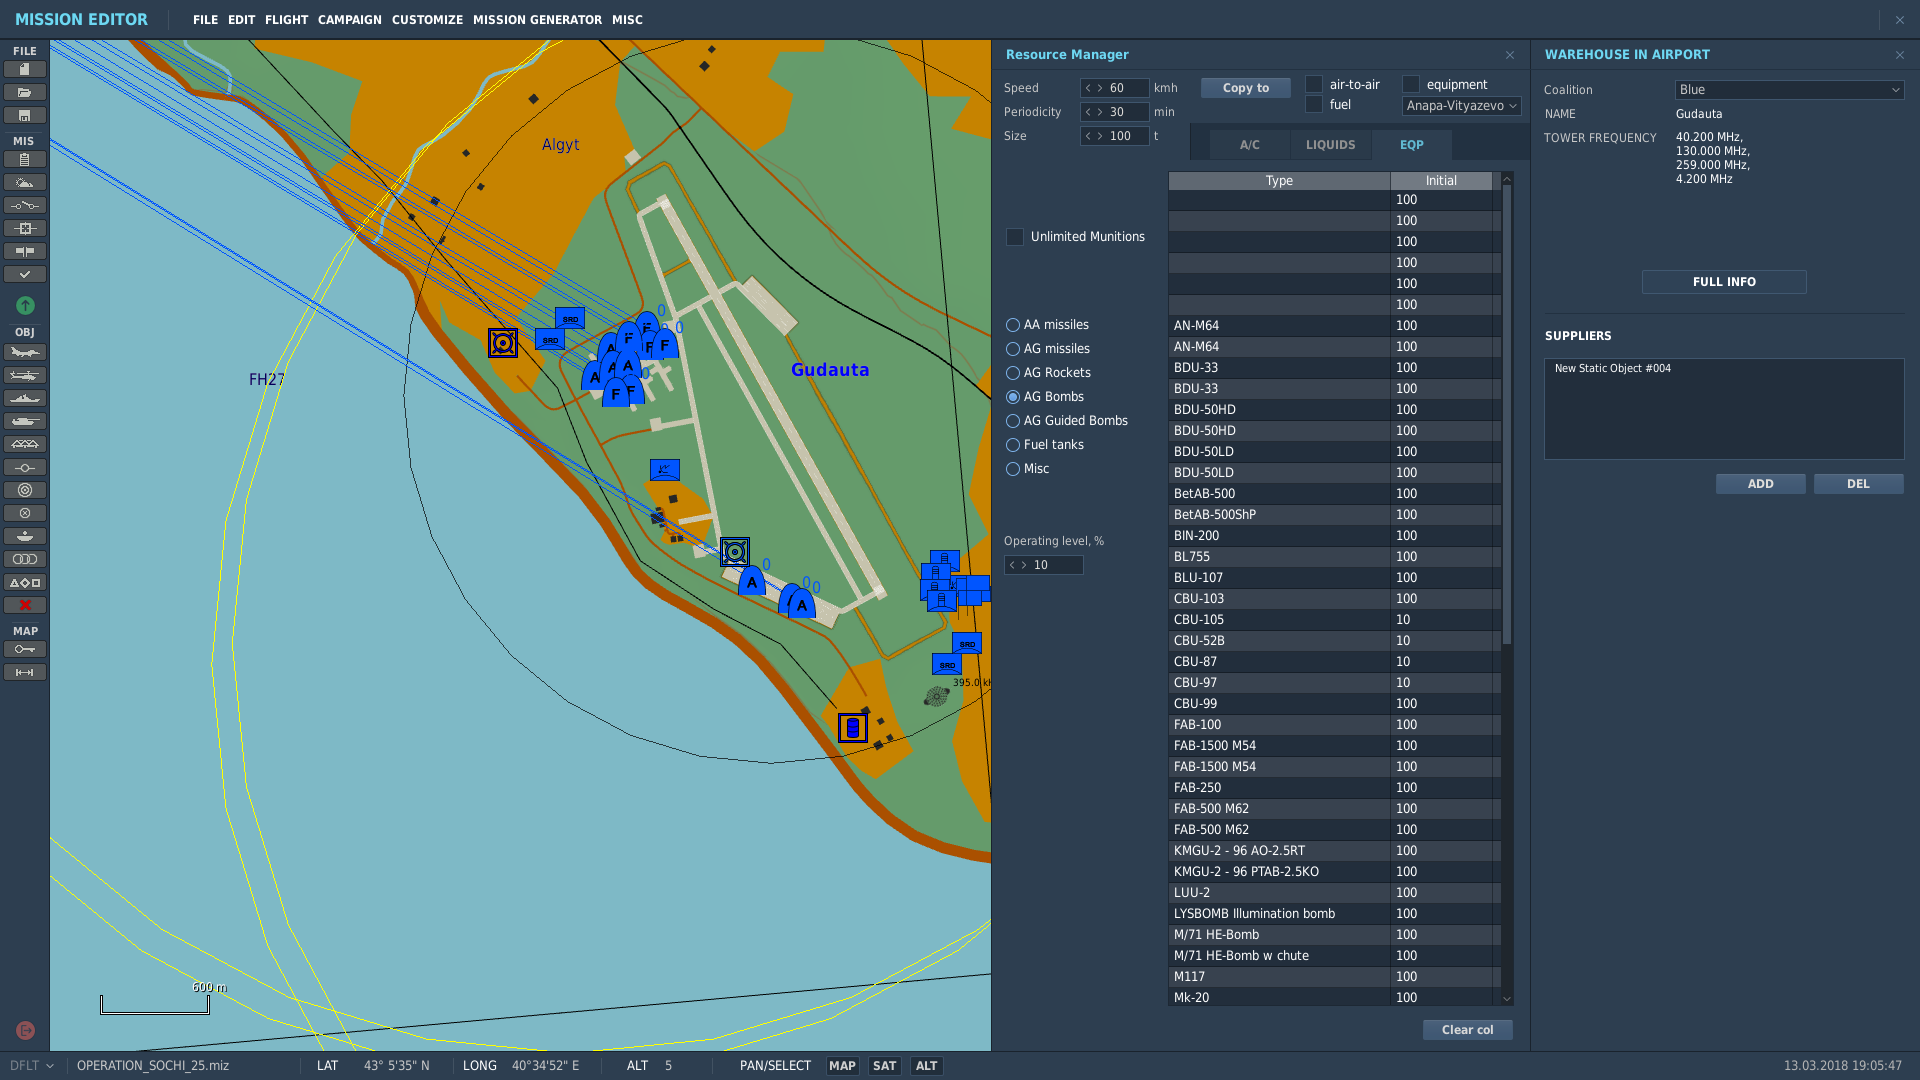Open mission file with folder icon

pos(25,92)
